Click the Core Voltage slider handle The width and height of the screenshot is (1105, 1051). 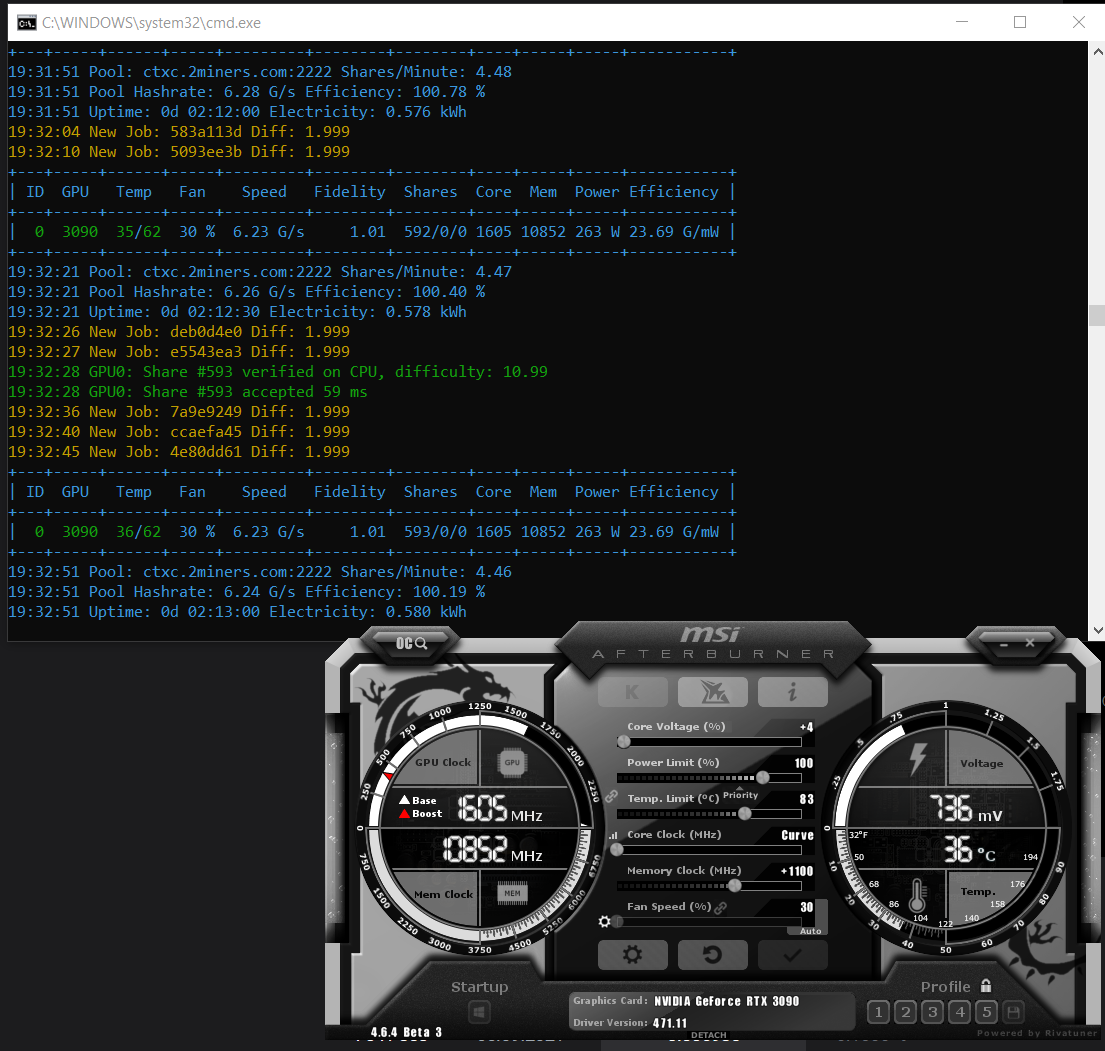(x=623, y=742)
